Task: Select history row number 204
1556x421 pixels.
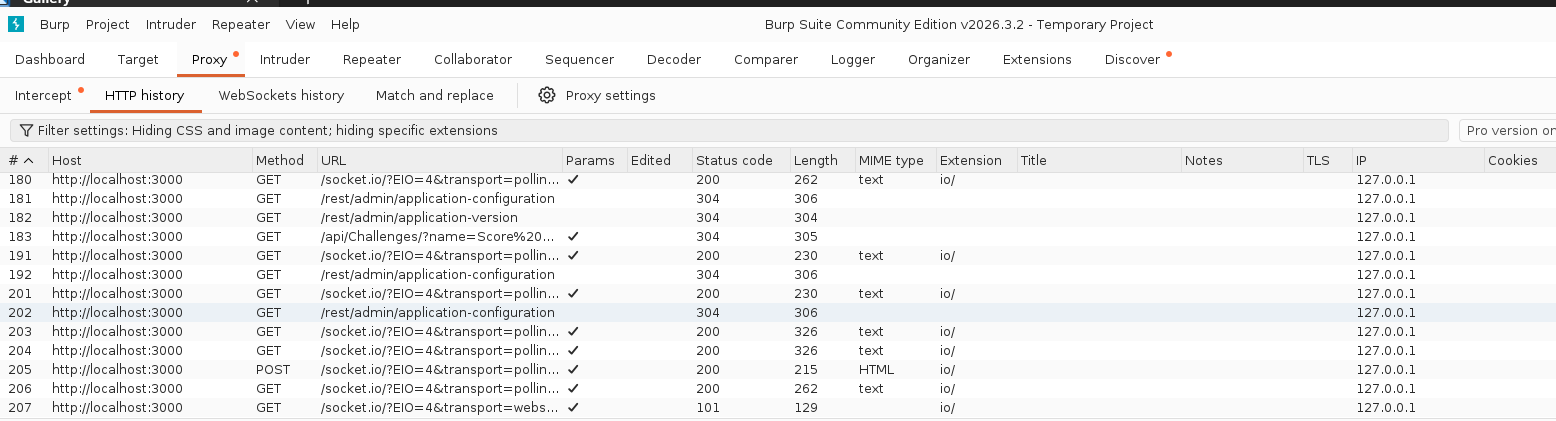Action: 778,351
